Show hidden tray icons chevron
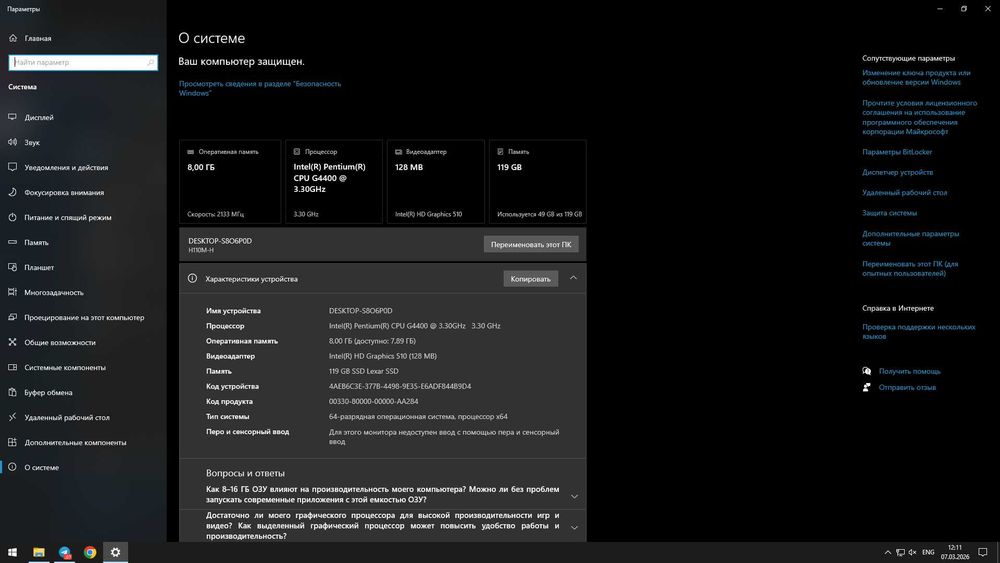This screenshot has width=1000, height=563. 887,552
